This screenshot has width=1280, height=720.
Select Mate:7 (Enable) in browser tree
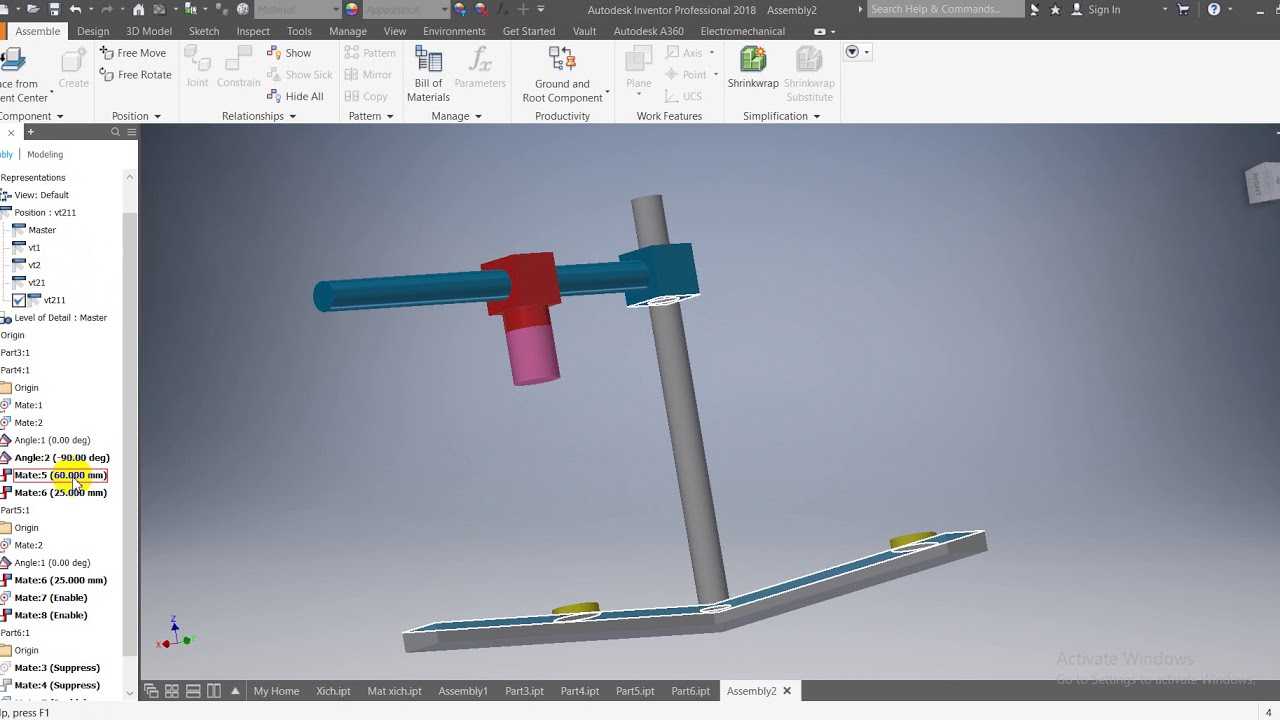(x=51, y=598)
